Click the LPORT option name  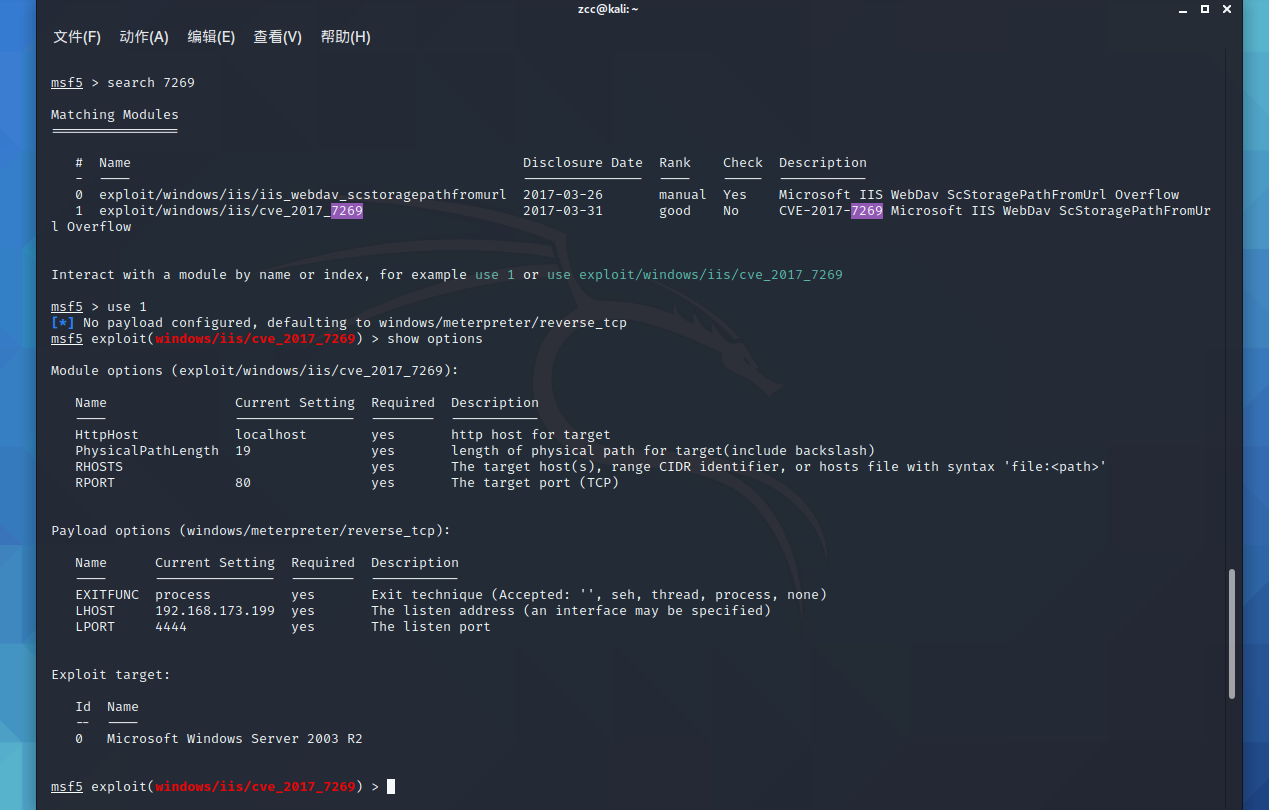click(95, 627)
